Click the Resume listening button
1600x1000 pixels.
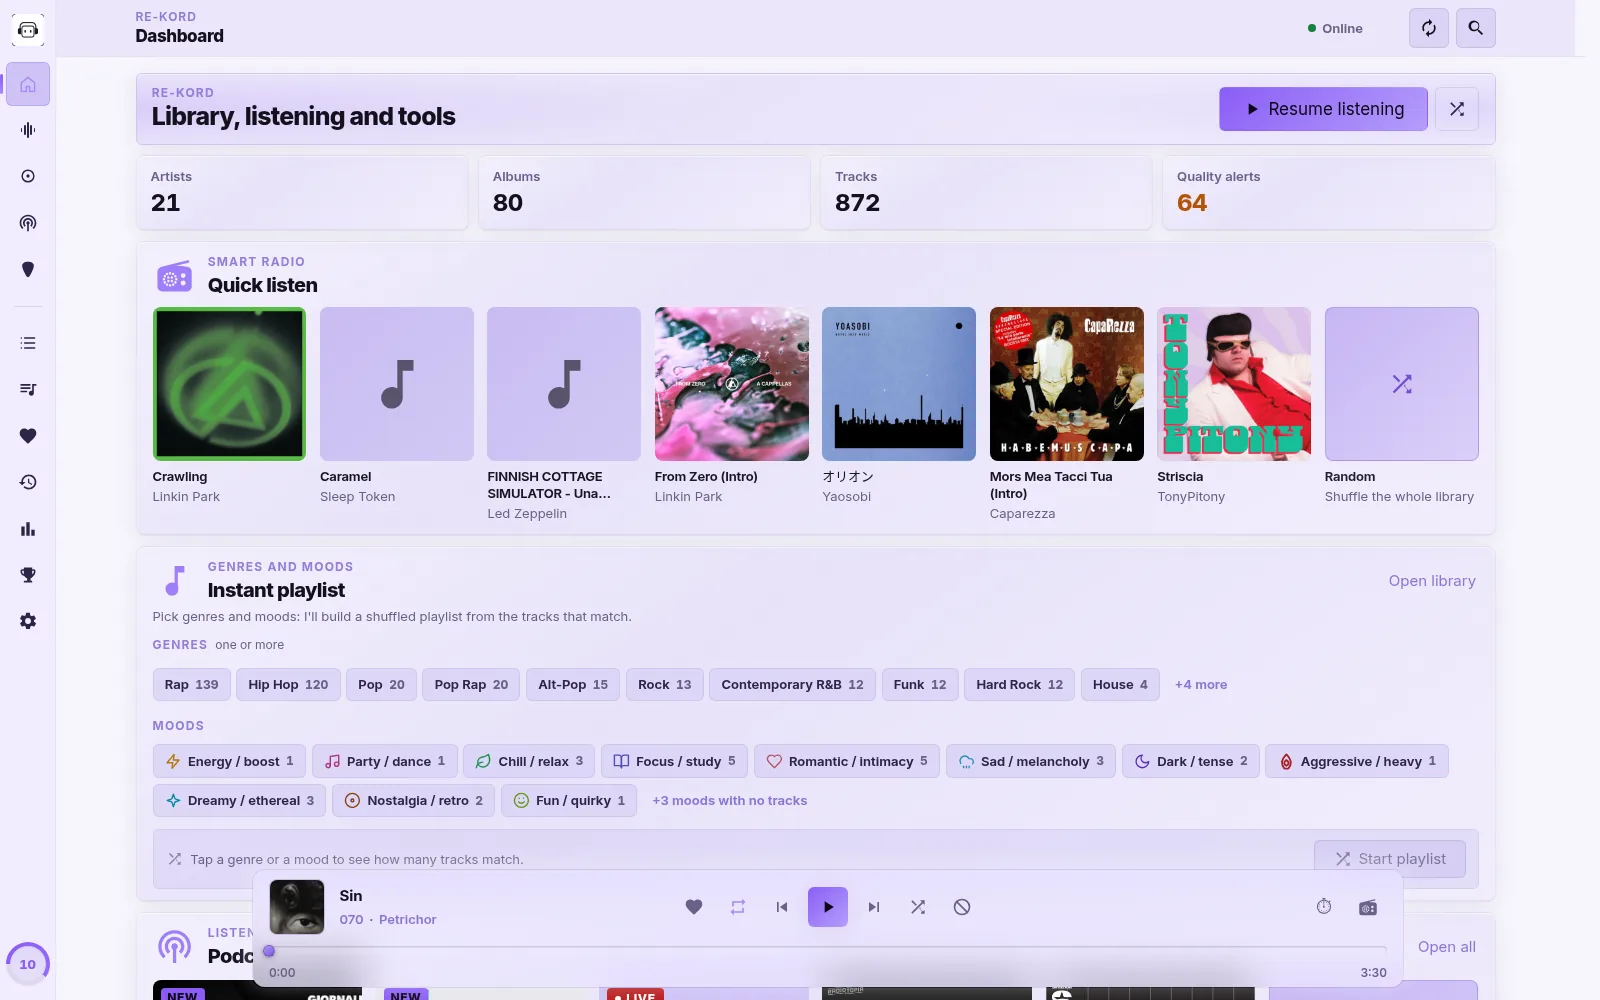tap(1323, 109)
